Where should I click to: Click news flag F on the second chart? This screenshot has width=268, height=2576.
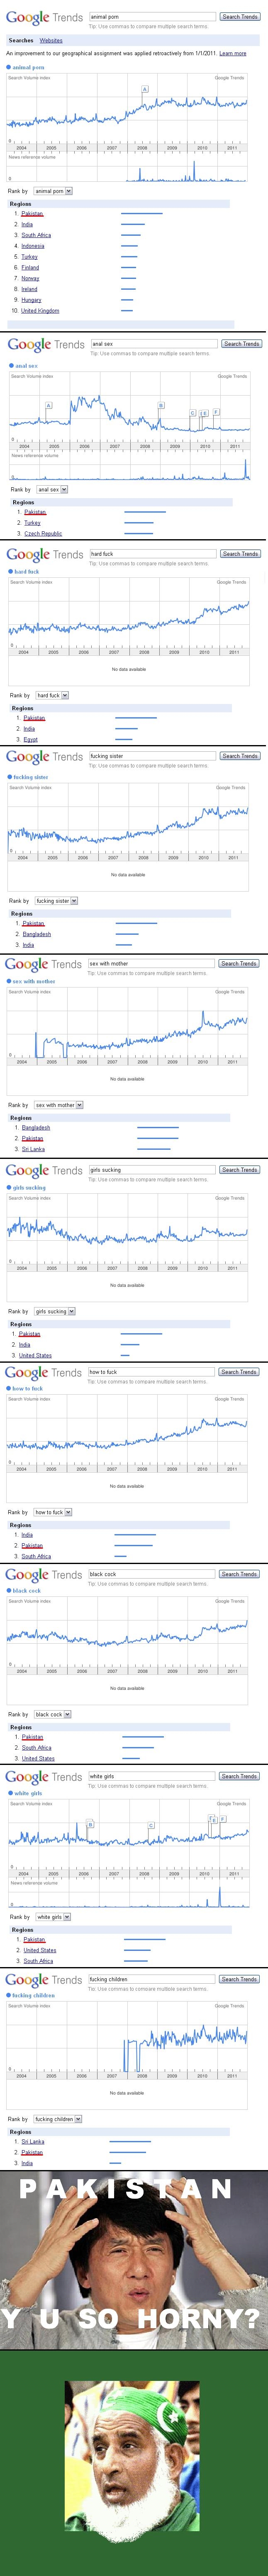[215, 412]
